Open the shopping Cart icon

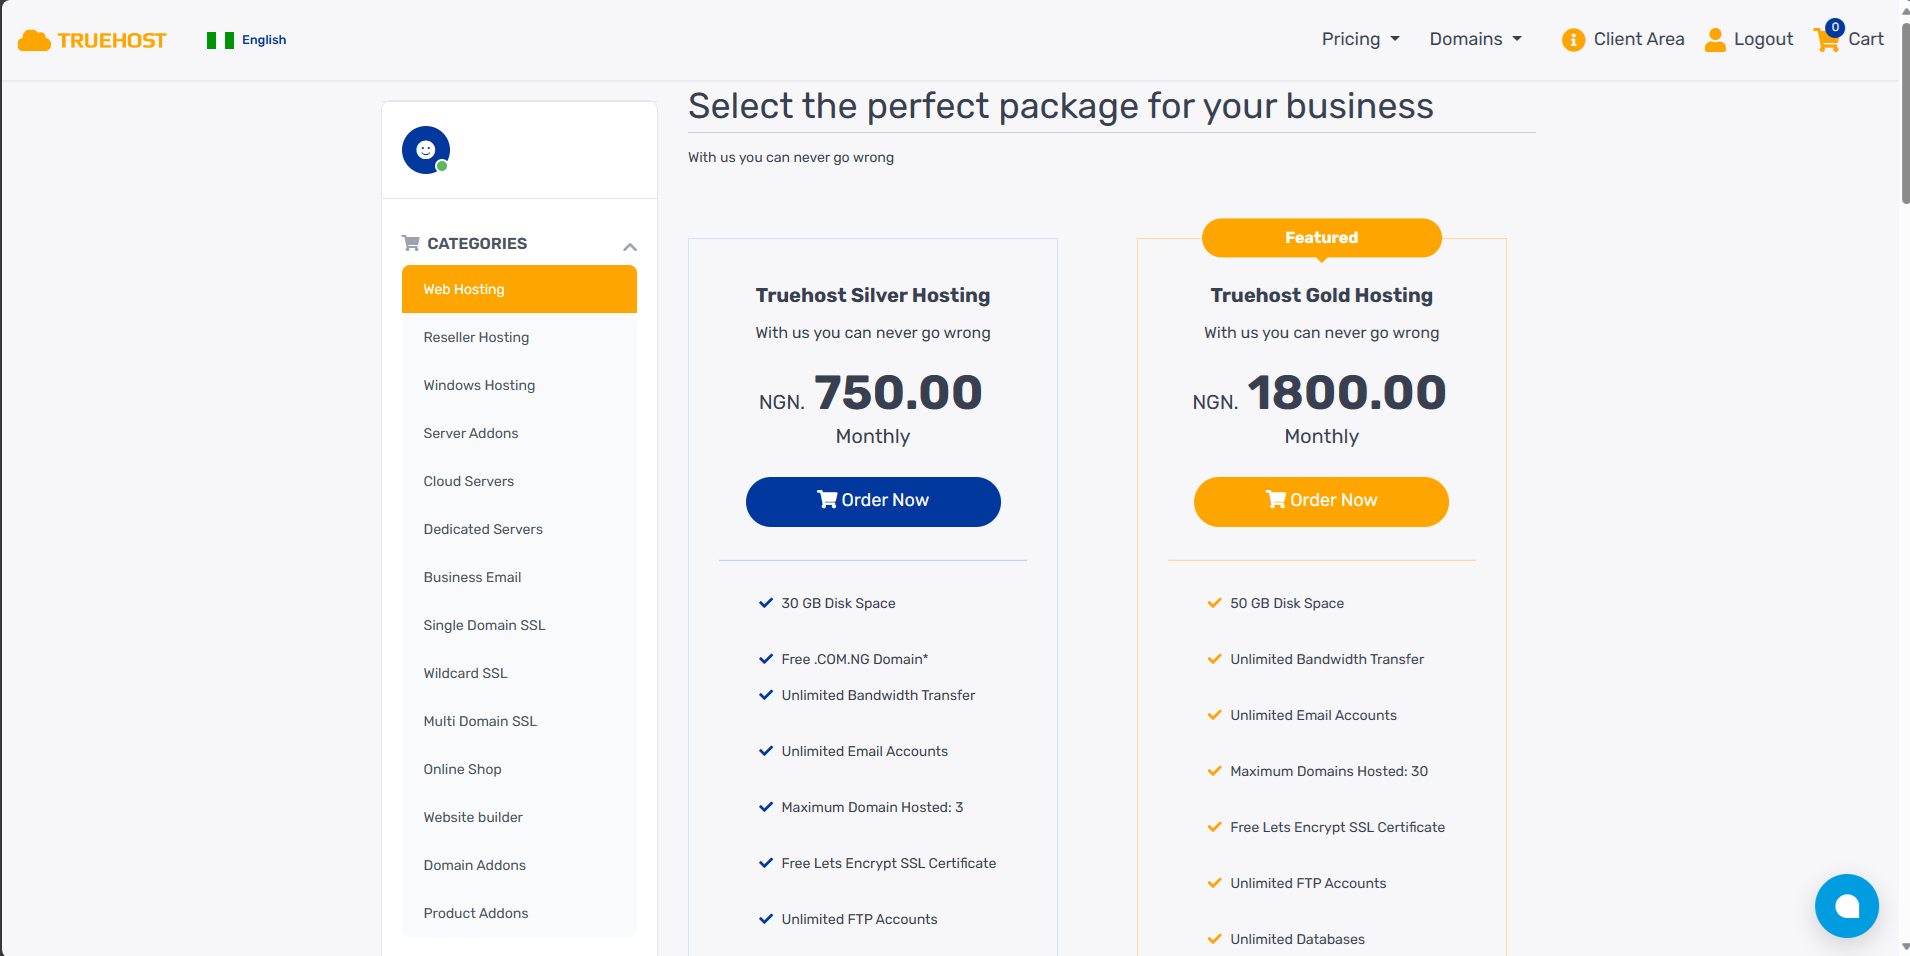[1829, 40]
